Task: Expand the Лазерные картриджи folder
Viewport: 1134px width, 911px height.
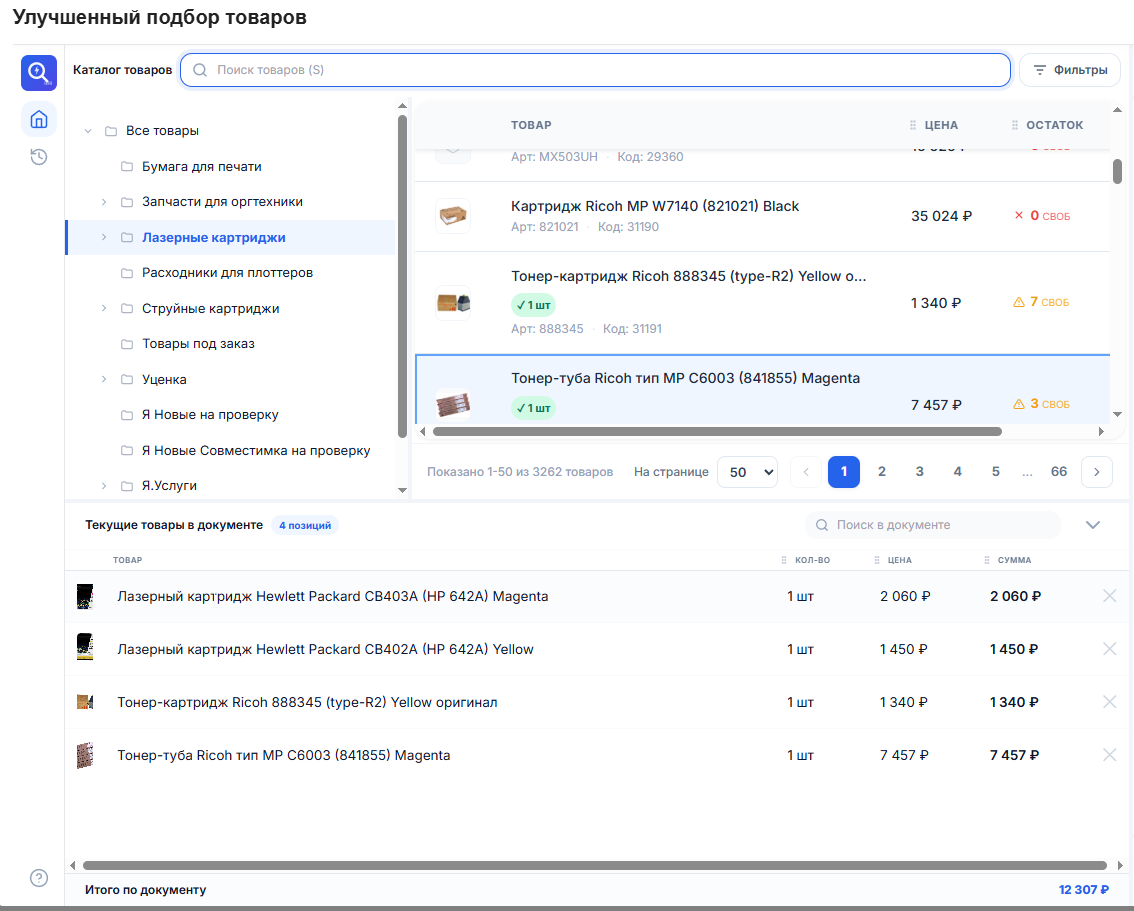Action: [x=103, y=237]
